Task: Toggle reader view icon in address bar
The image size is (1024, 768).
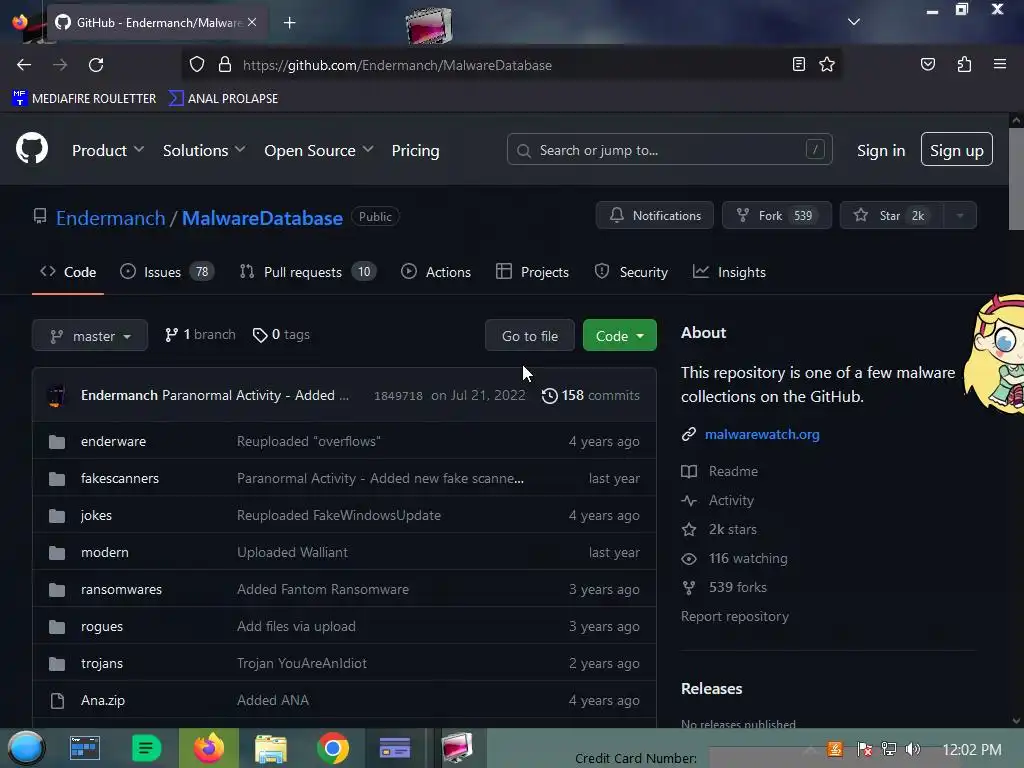Action: [798, 64]
